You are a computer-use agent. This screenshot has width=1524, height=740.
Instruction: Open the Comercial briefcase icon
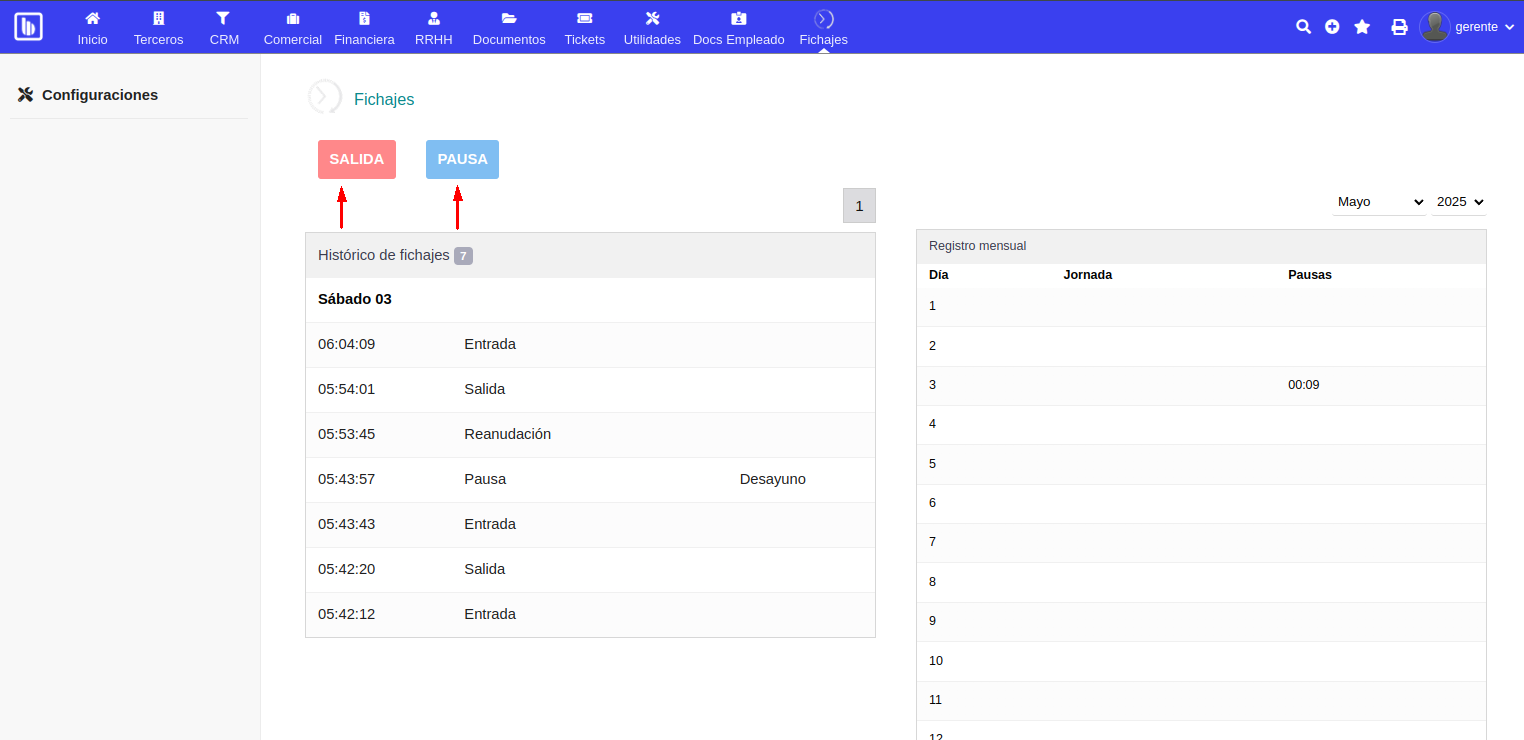[292, 18]
